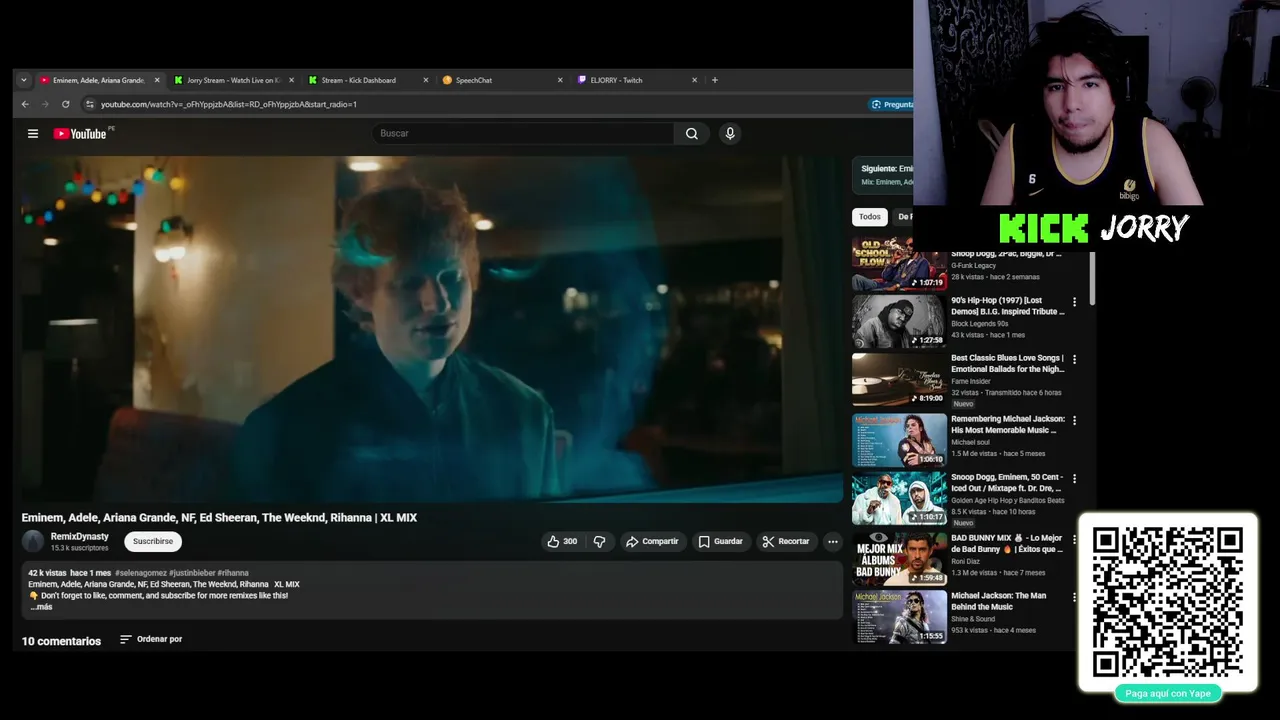Image resolution: width=1280 pixels, height=720 pixels.
Task: Go back with the browser back arrow
Action: pos(25,104)
